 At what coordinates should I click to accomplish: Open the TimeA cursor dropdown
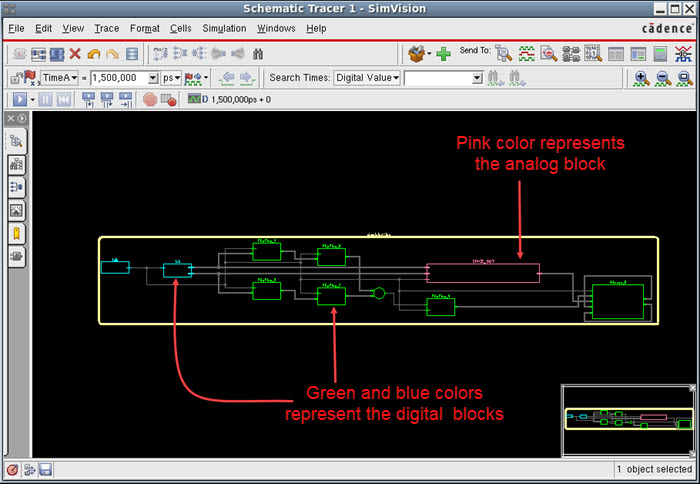click(x=60, y=77)
